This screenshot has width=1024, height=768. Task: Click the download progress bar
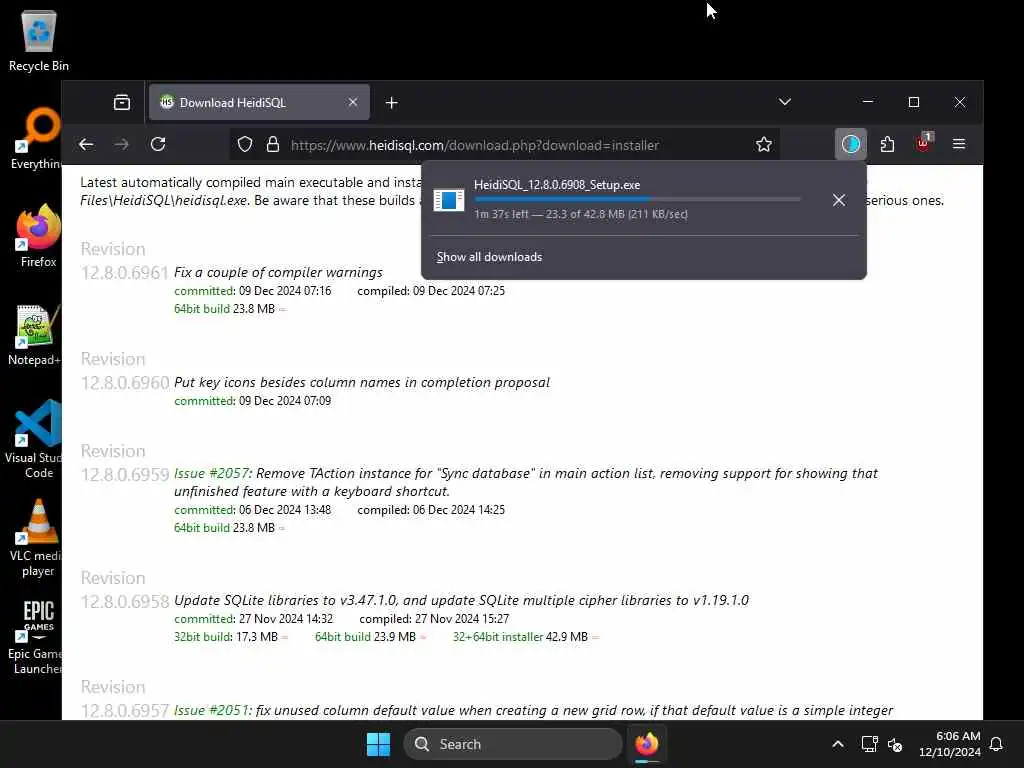tap(637, 199)
